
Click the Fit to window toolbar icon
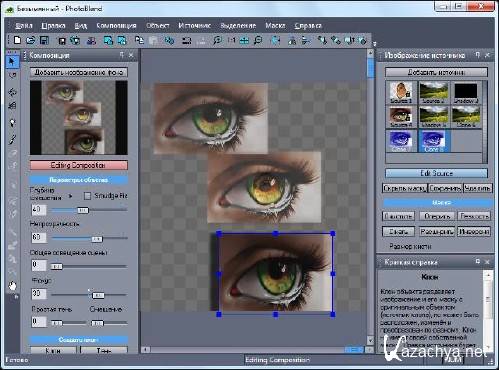coord(244,40)
